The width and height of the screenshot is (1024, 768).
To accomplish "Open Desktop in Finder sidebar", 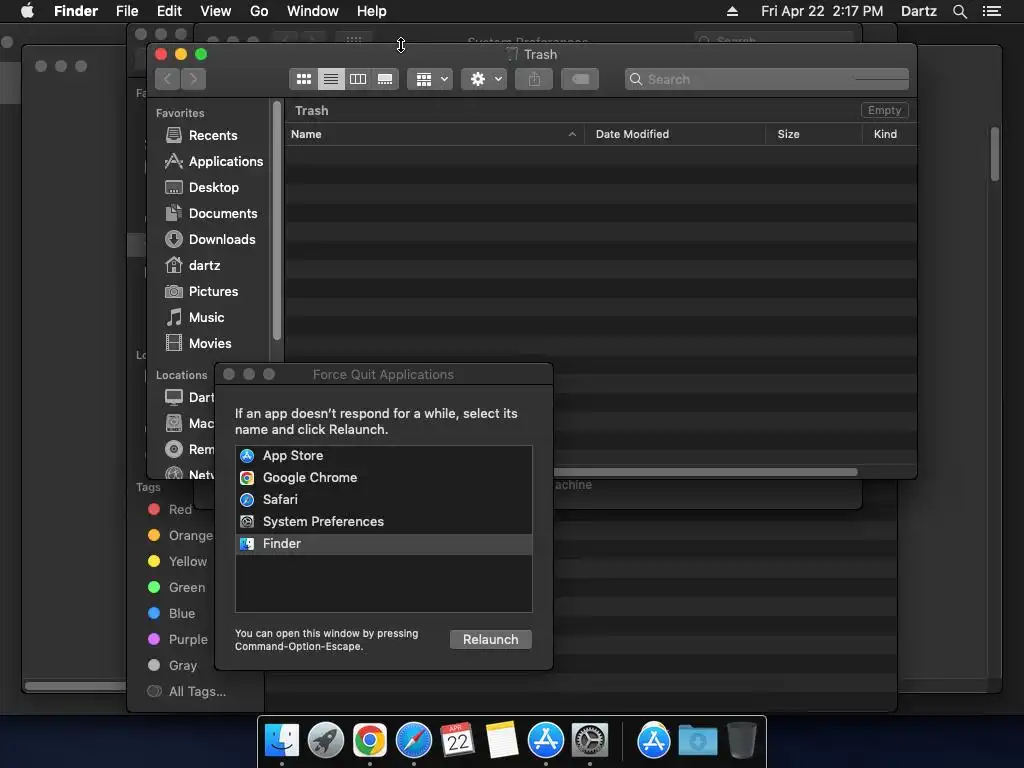I will (x=202, y=187).
